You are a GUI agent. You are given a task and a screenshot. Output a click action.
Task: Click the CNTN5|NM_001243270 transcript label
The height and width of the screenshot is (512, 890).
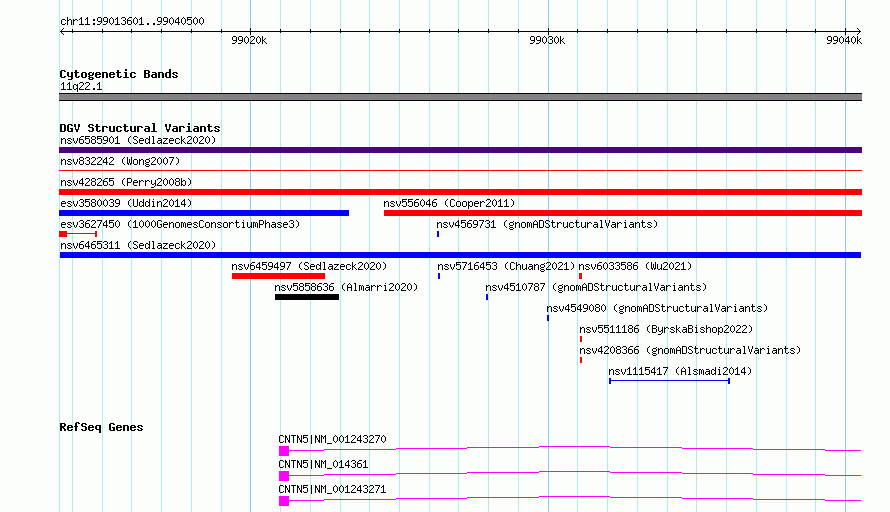click(332, 439)
